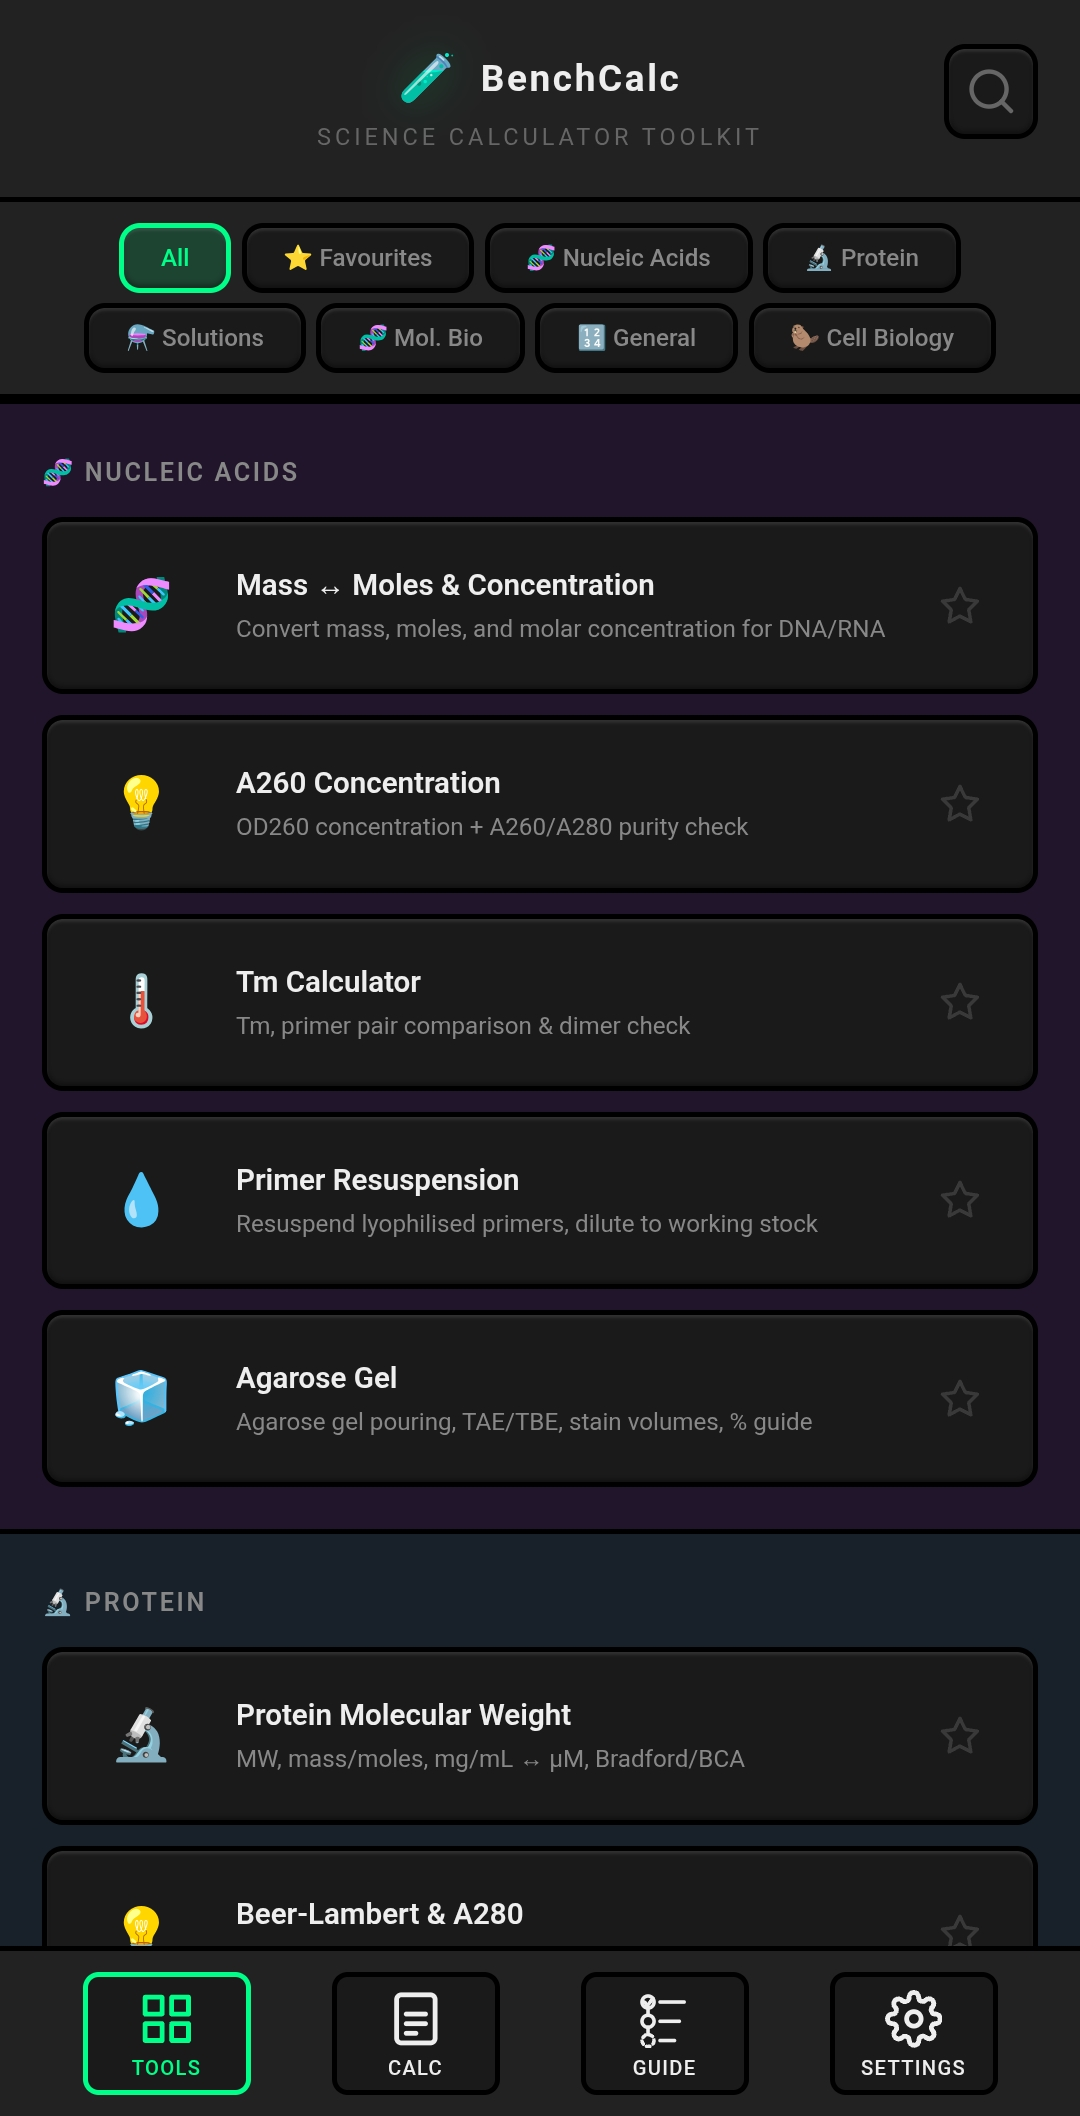Select the Cell Biology filter chip

(872, 338)
